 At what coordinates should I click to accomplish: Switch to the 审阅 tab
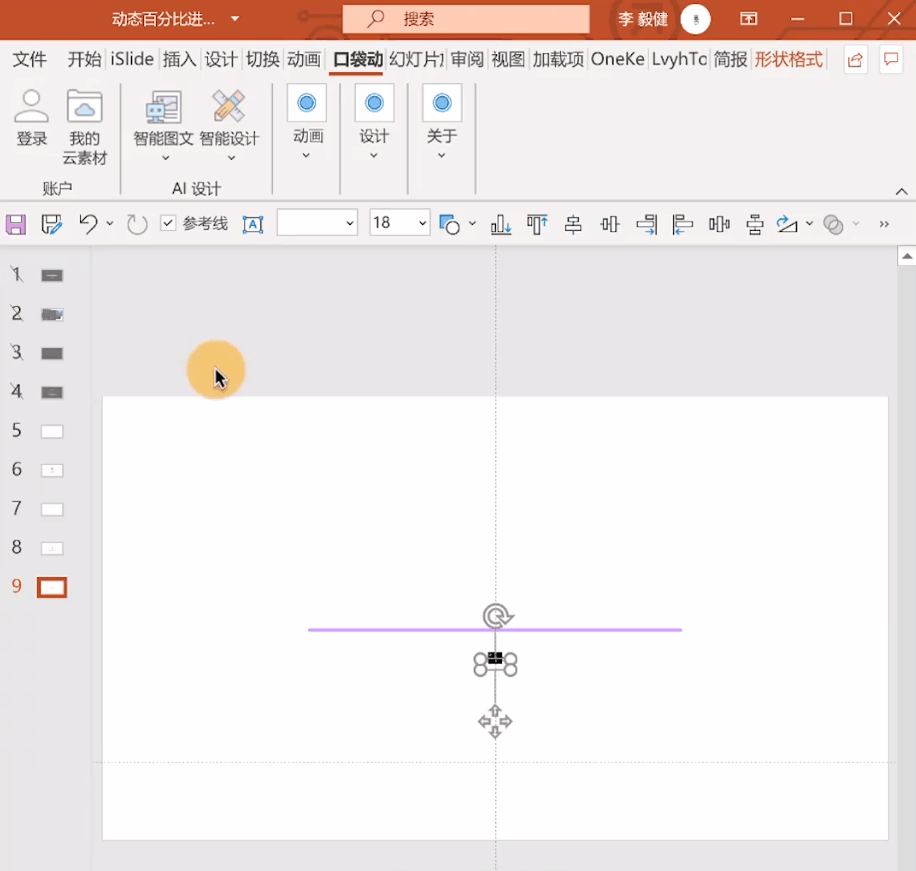tap(467, 59)
